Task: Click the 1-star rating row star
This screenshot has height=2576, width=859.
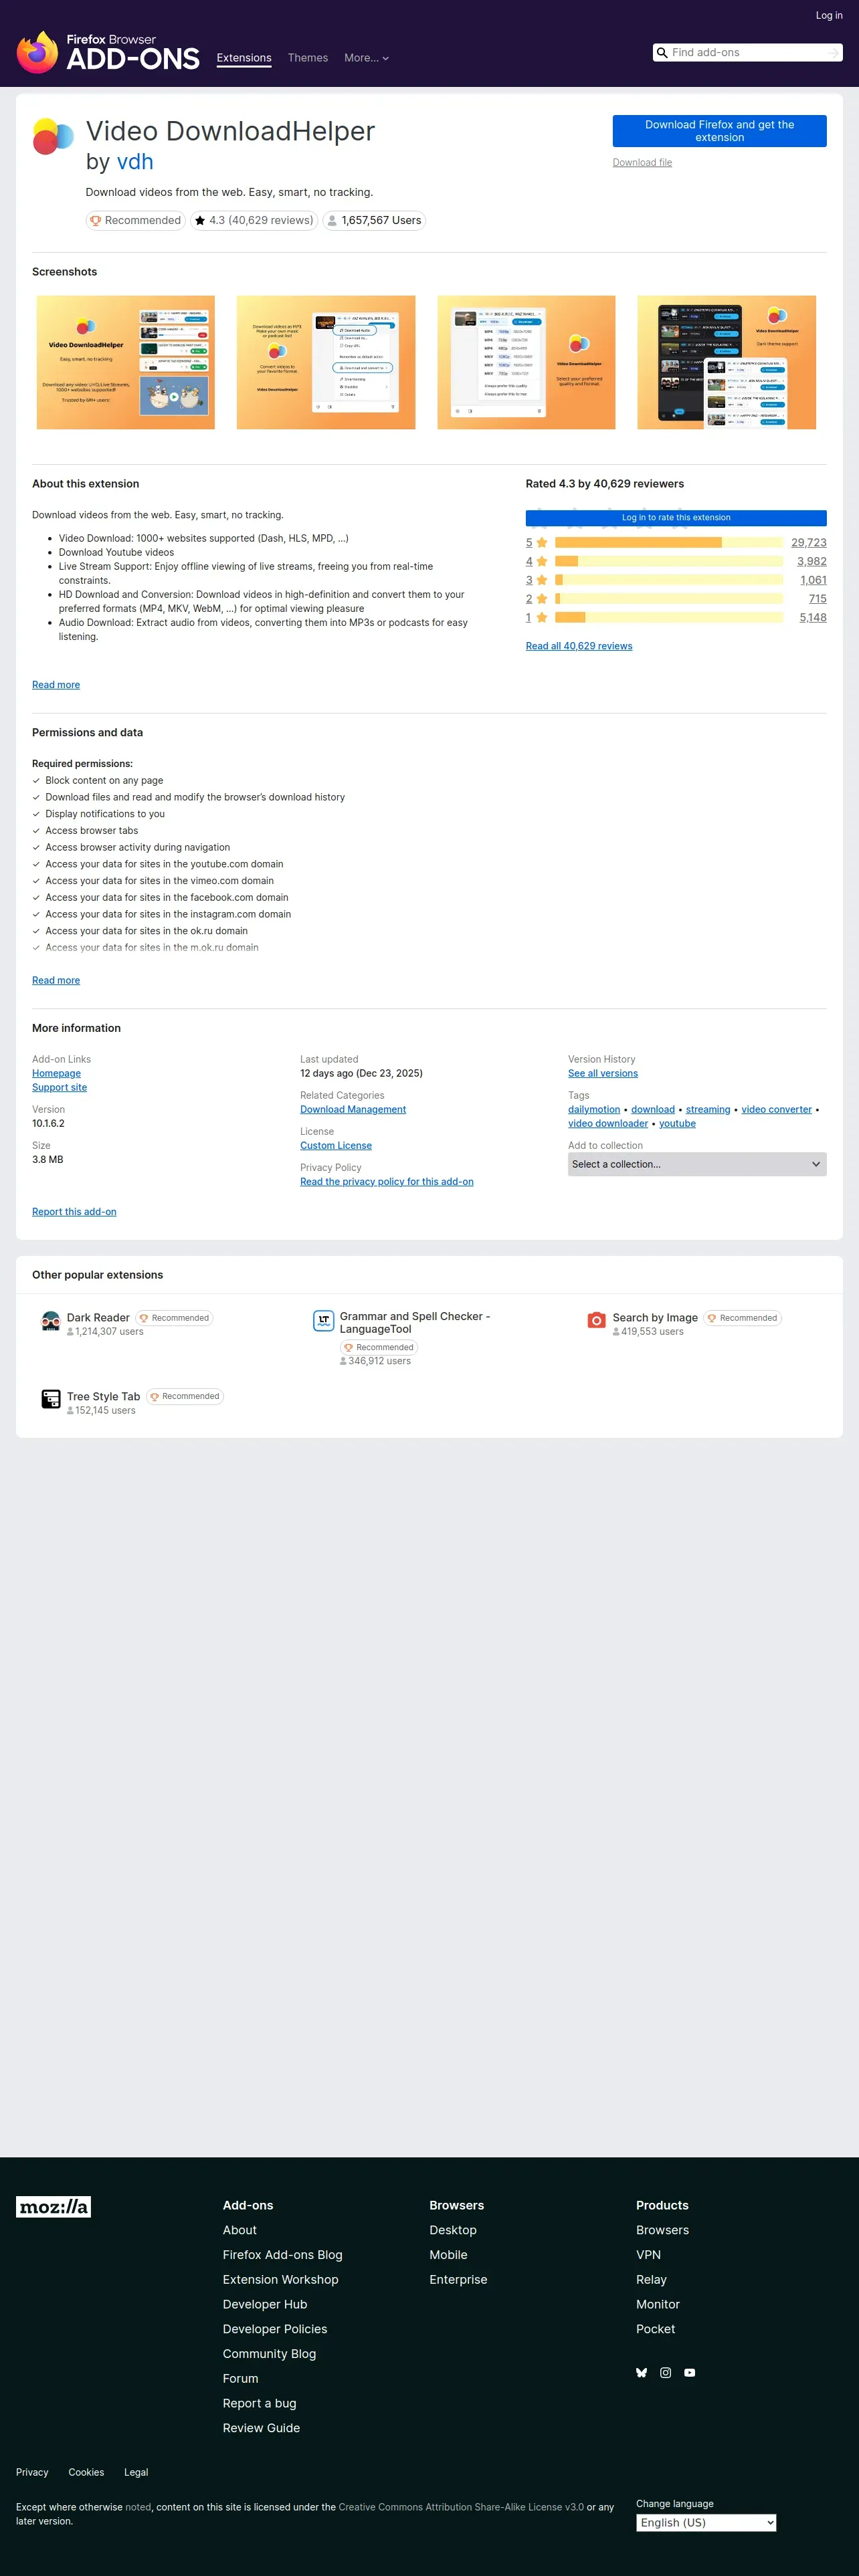Action: coord(542,618)
